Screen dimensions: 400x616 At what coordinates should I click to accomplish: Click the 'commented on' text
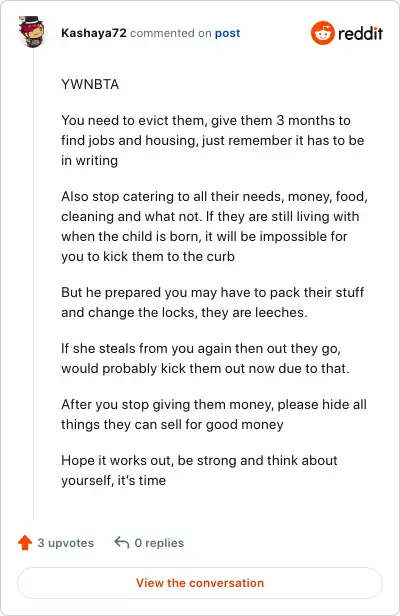point(171,33)
